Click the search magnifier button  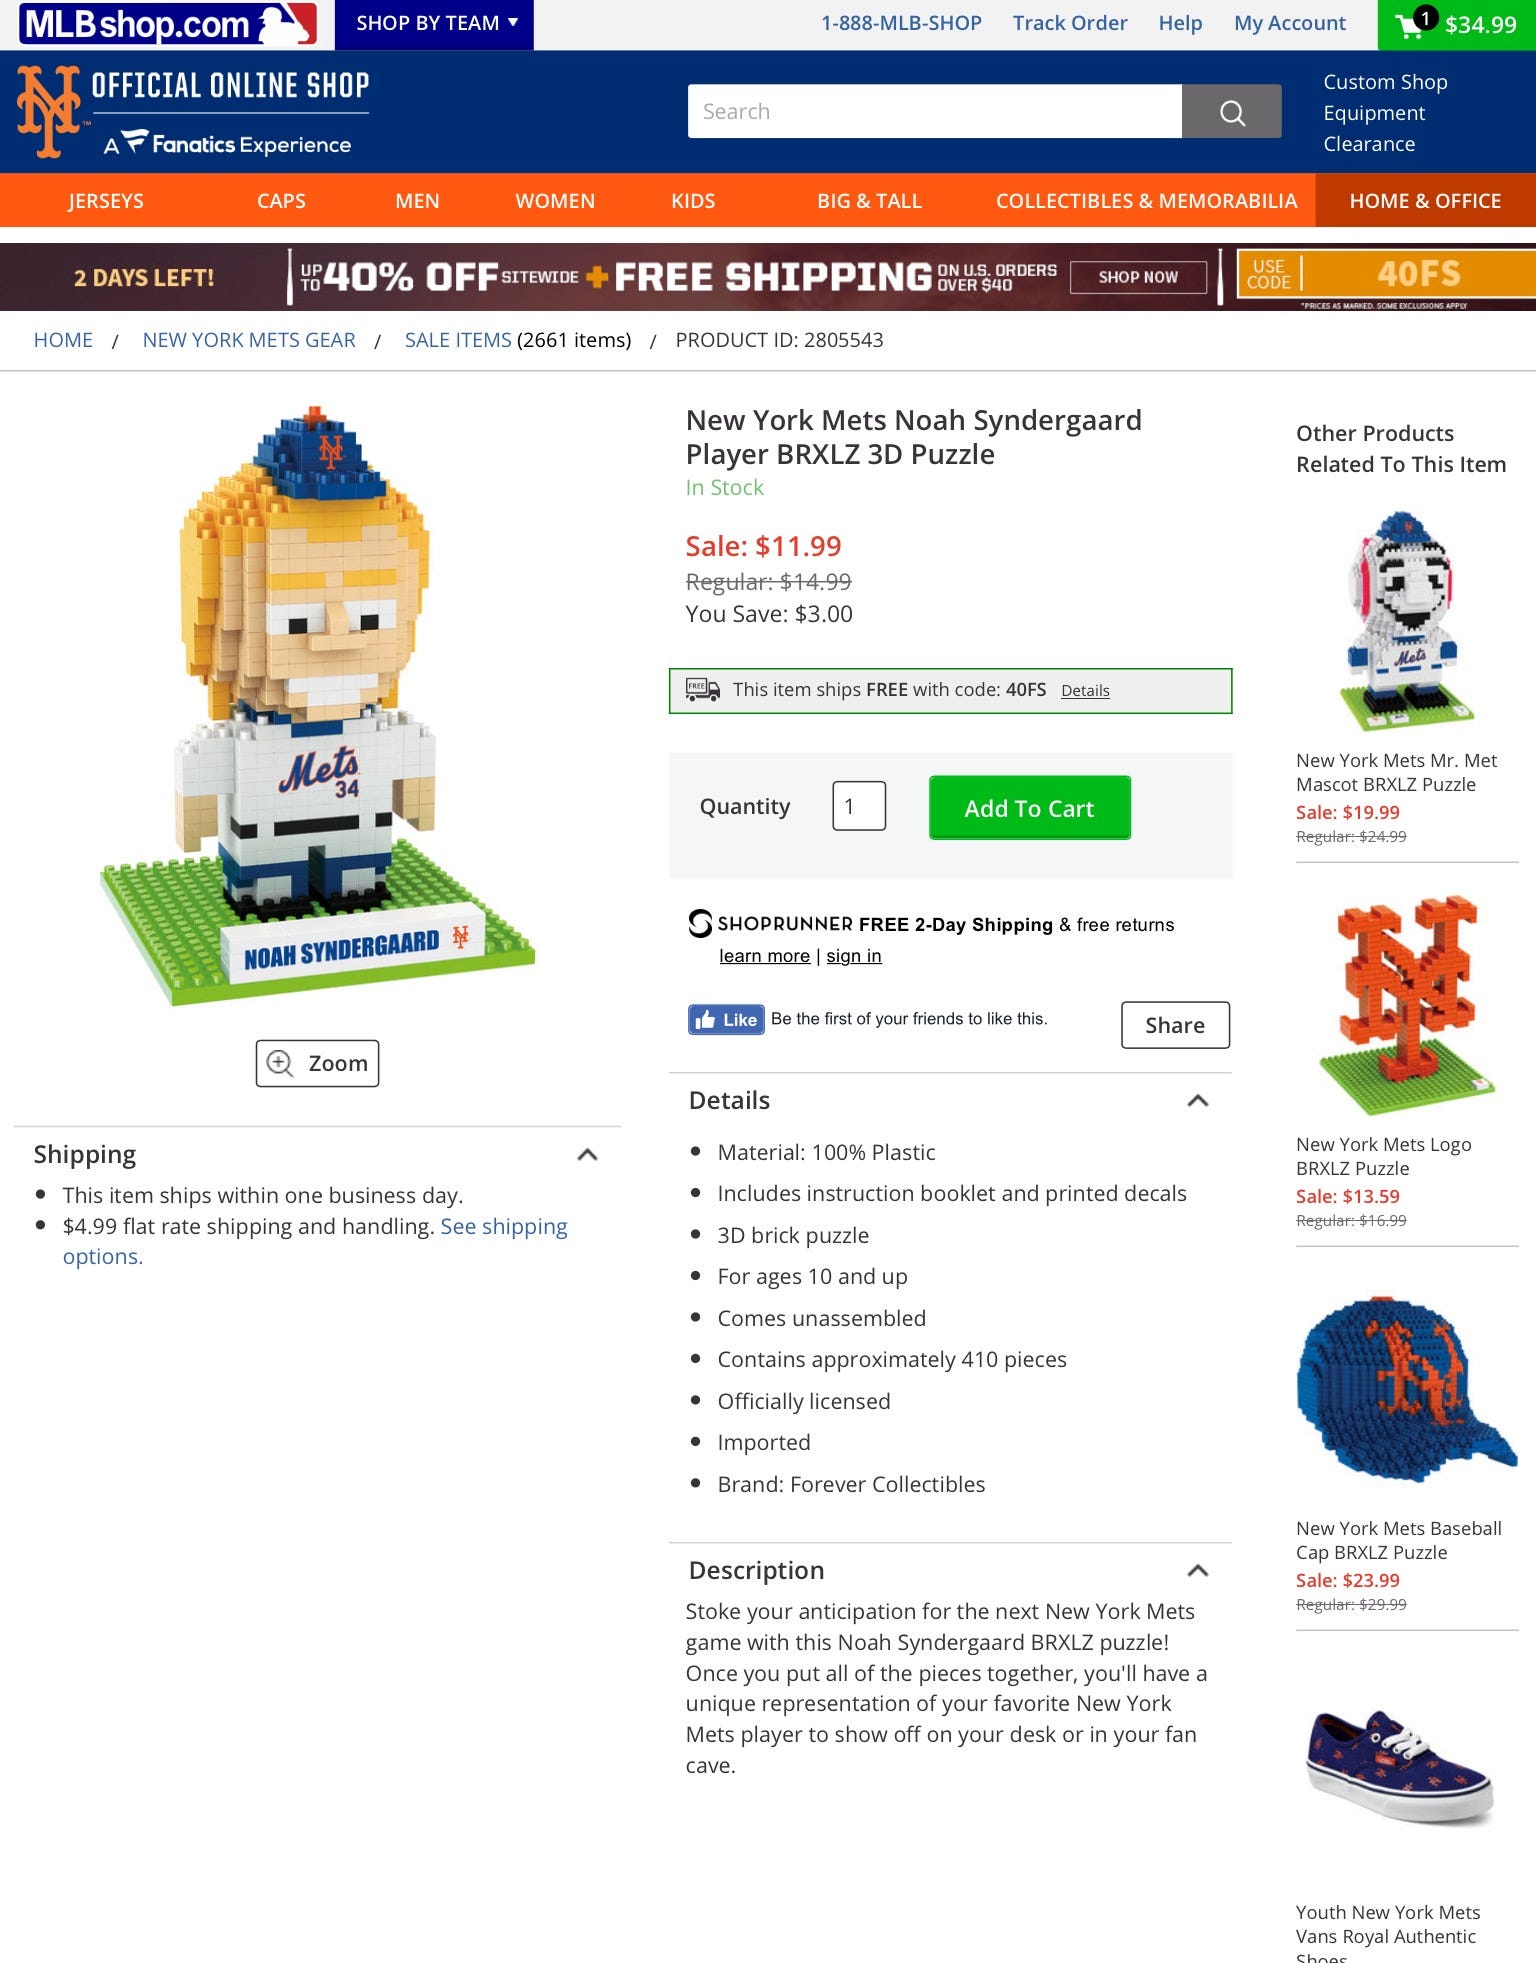click(1231, 111)
